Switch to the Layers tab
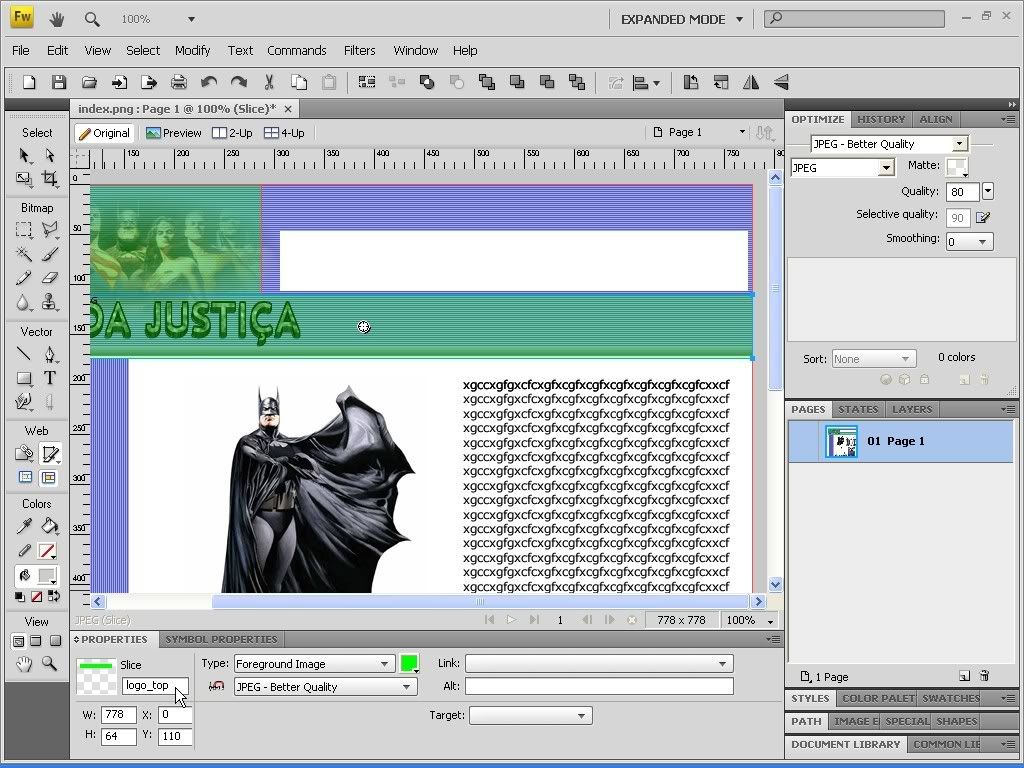The width and height of the screenshot is (1024, 768). pos(912,409)
